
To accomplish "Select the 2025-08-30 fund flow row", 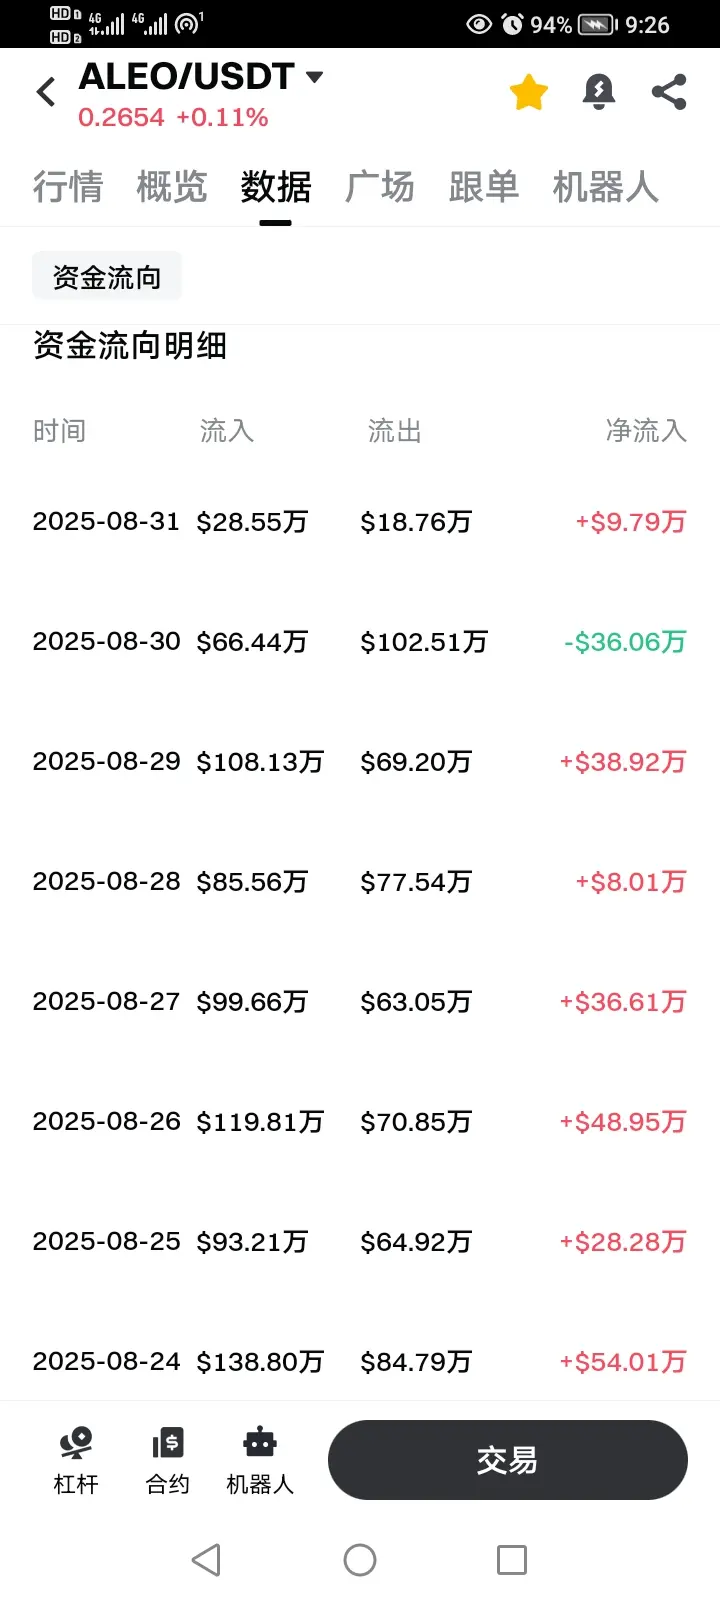I will [x=360, y=641].
